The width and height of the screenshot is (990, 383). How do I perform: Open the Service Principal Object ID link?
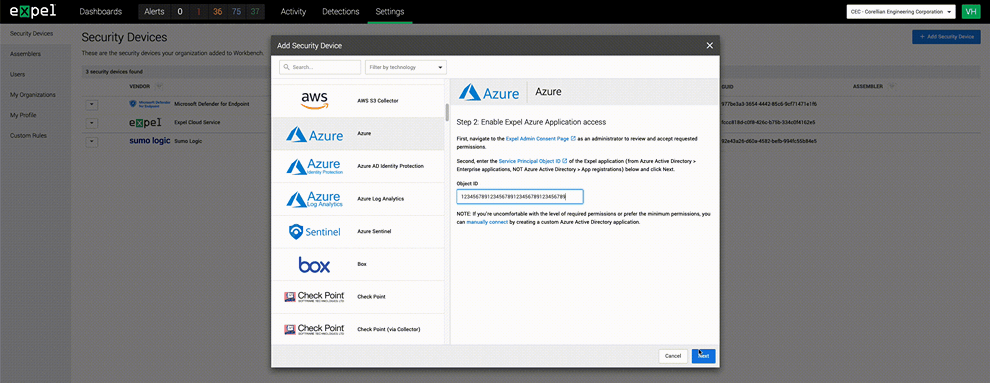coord(533,162)
